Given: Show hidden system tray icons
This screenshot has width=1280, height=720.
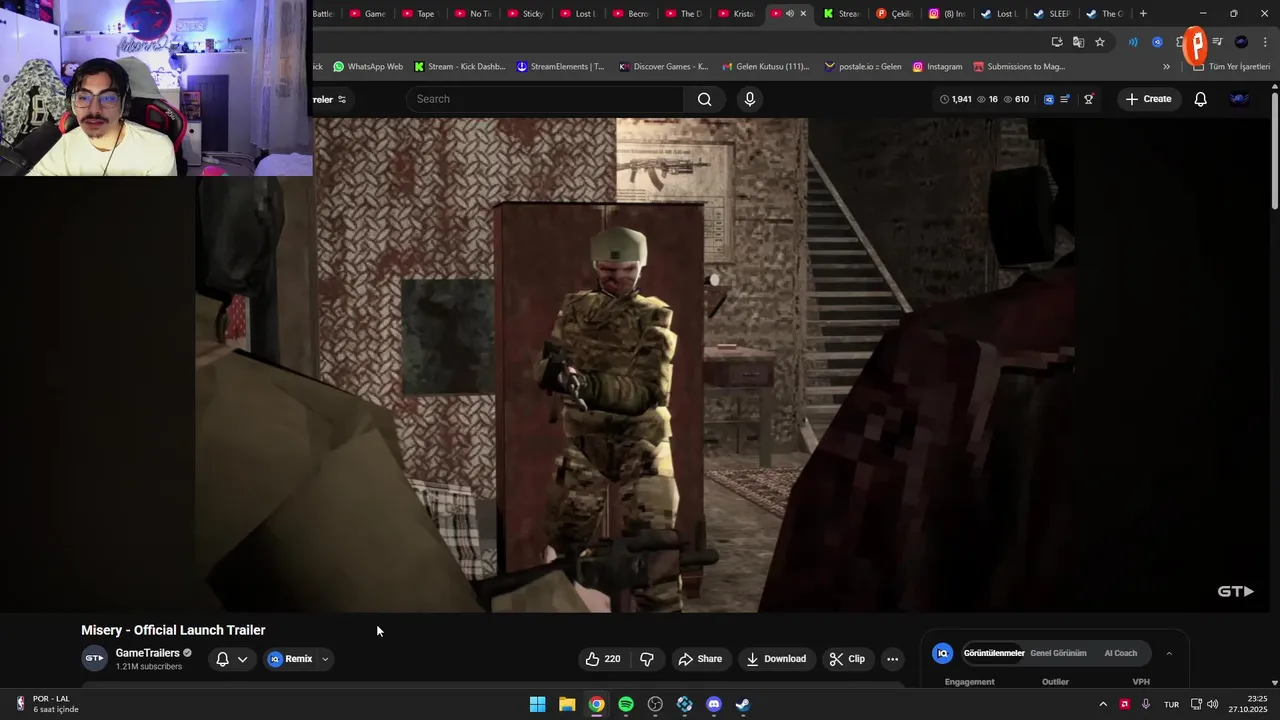Looking at the screenshot, I should (x=1103, y=704).
